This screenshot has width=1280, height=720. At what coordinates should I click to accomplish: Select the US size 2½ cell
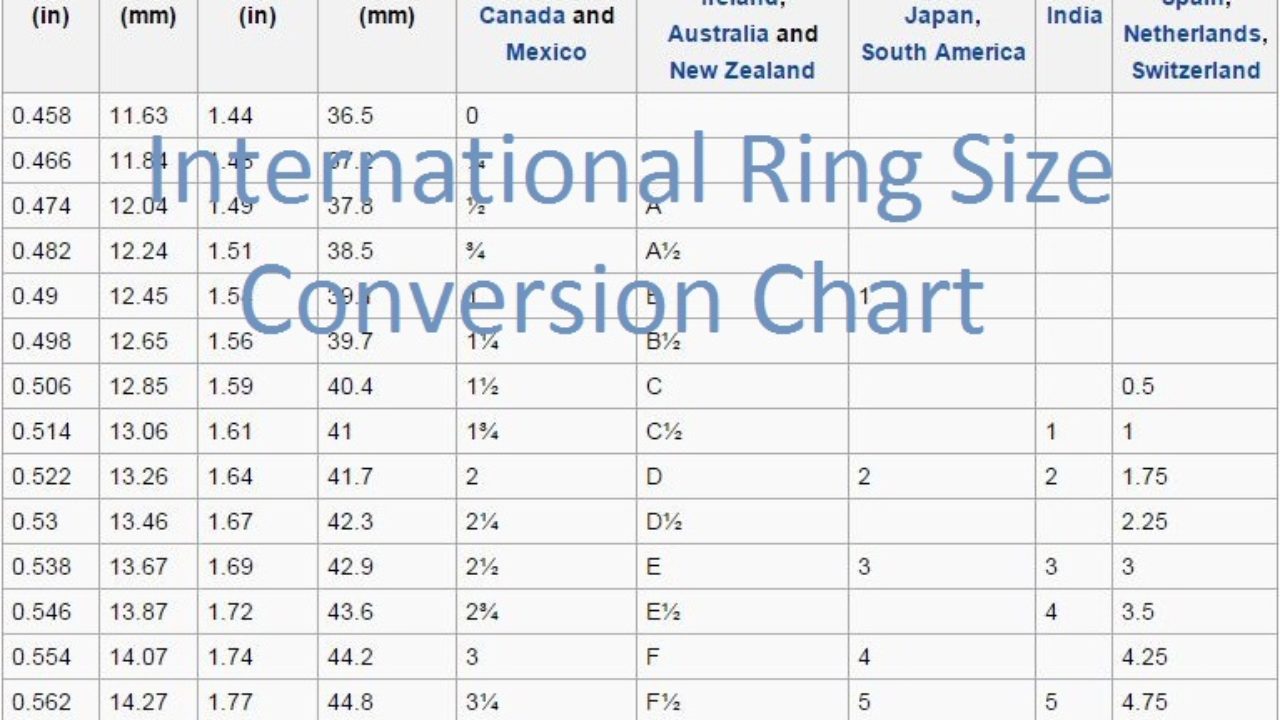546,567
